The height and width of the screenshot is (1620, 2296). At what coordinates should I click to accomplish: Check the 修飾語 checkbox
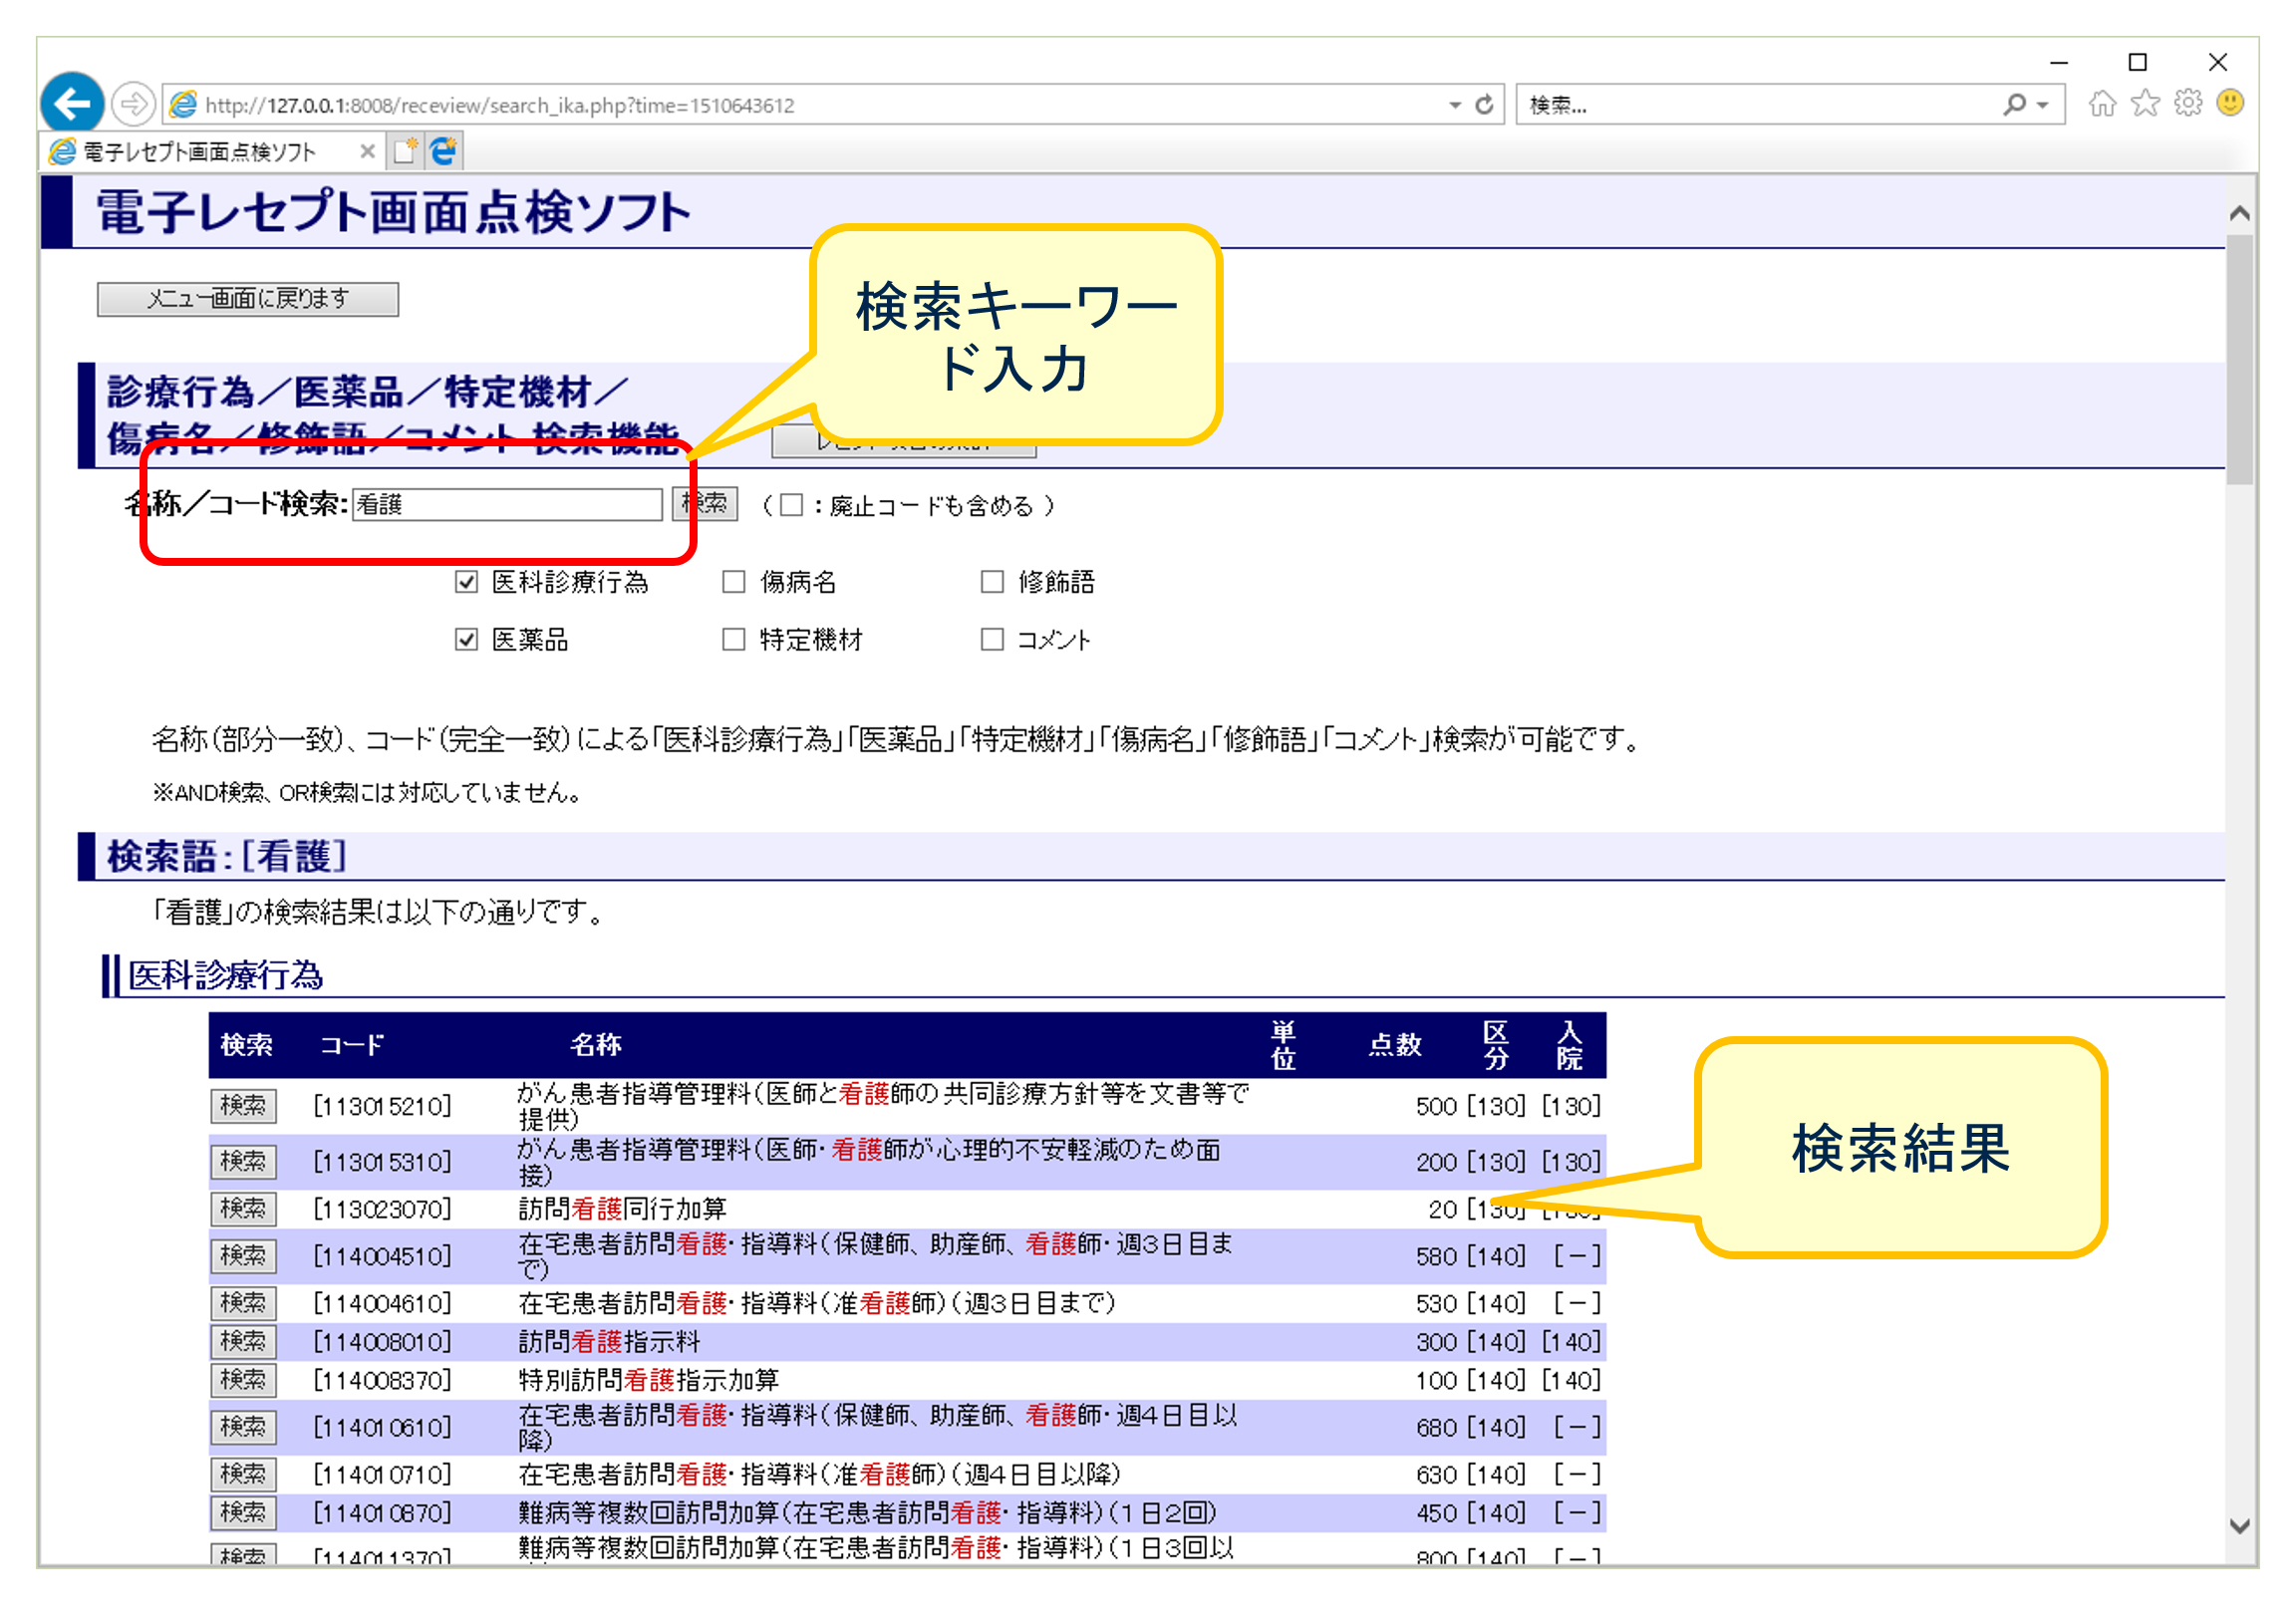click(992, 582)
